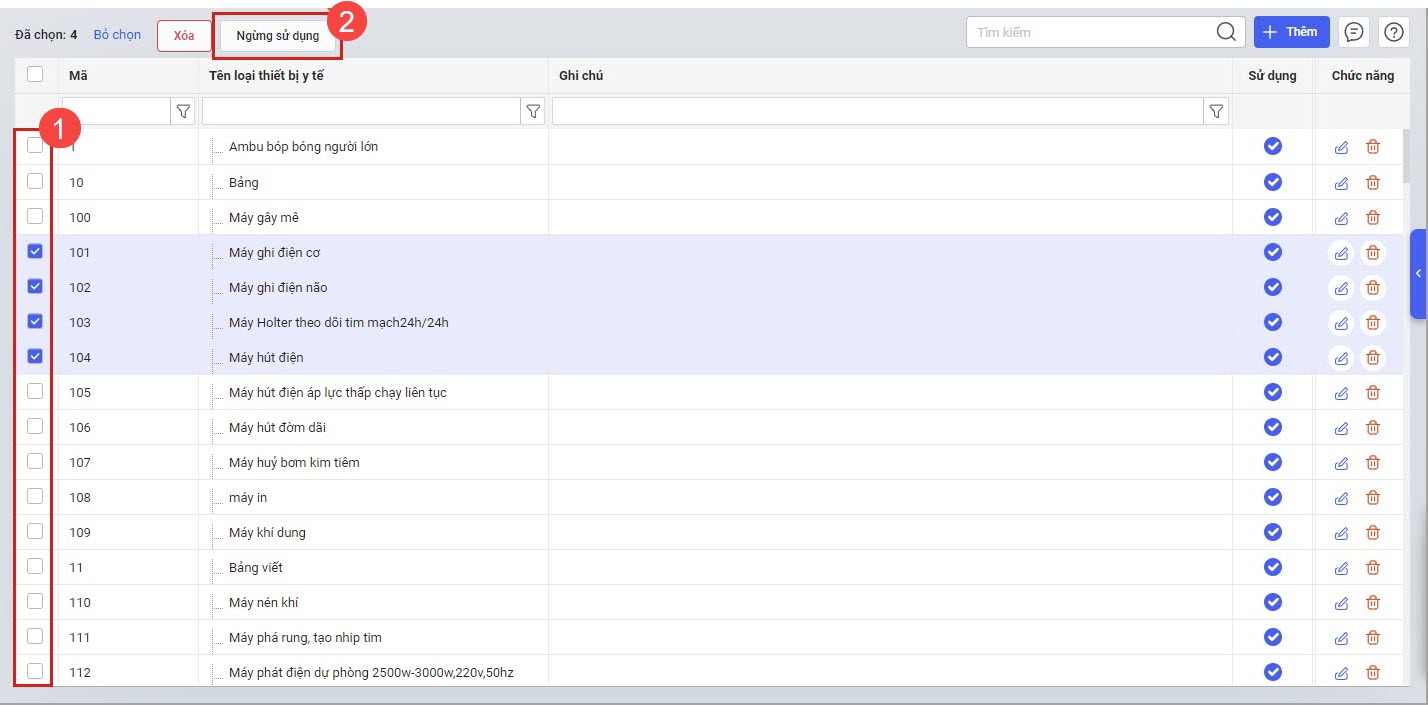Edit the Máy gây mê row
This screenshot has width=1428, height=705.
pyautogui.click(x=1341, y=218)
